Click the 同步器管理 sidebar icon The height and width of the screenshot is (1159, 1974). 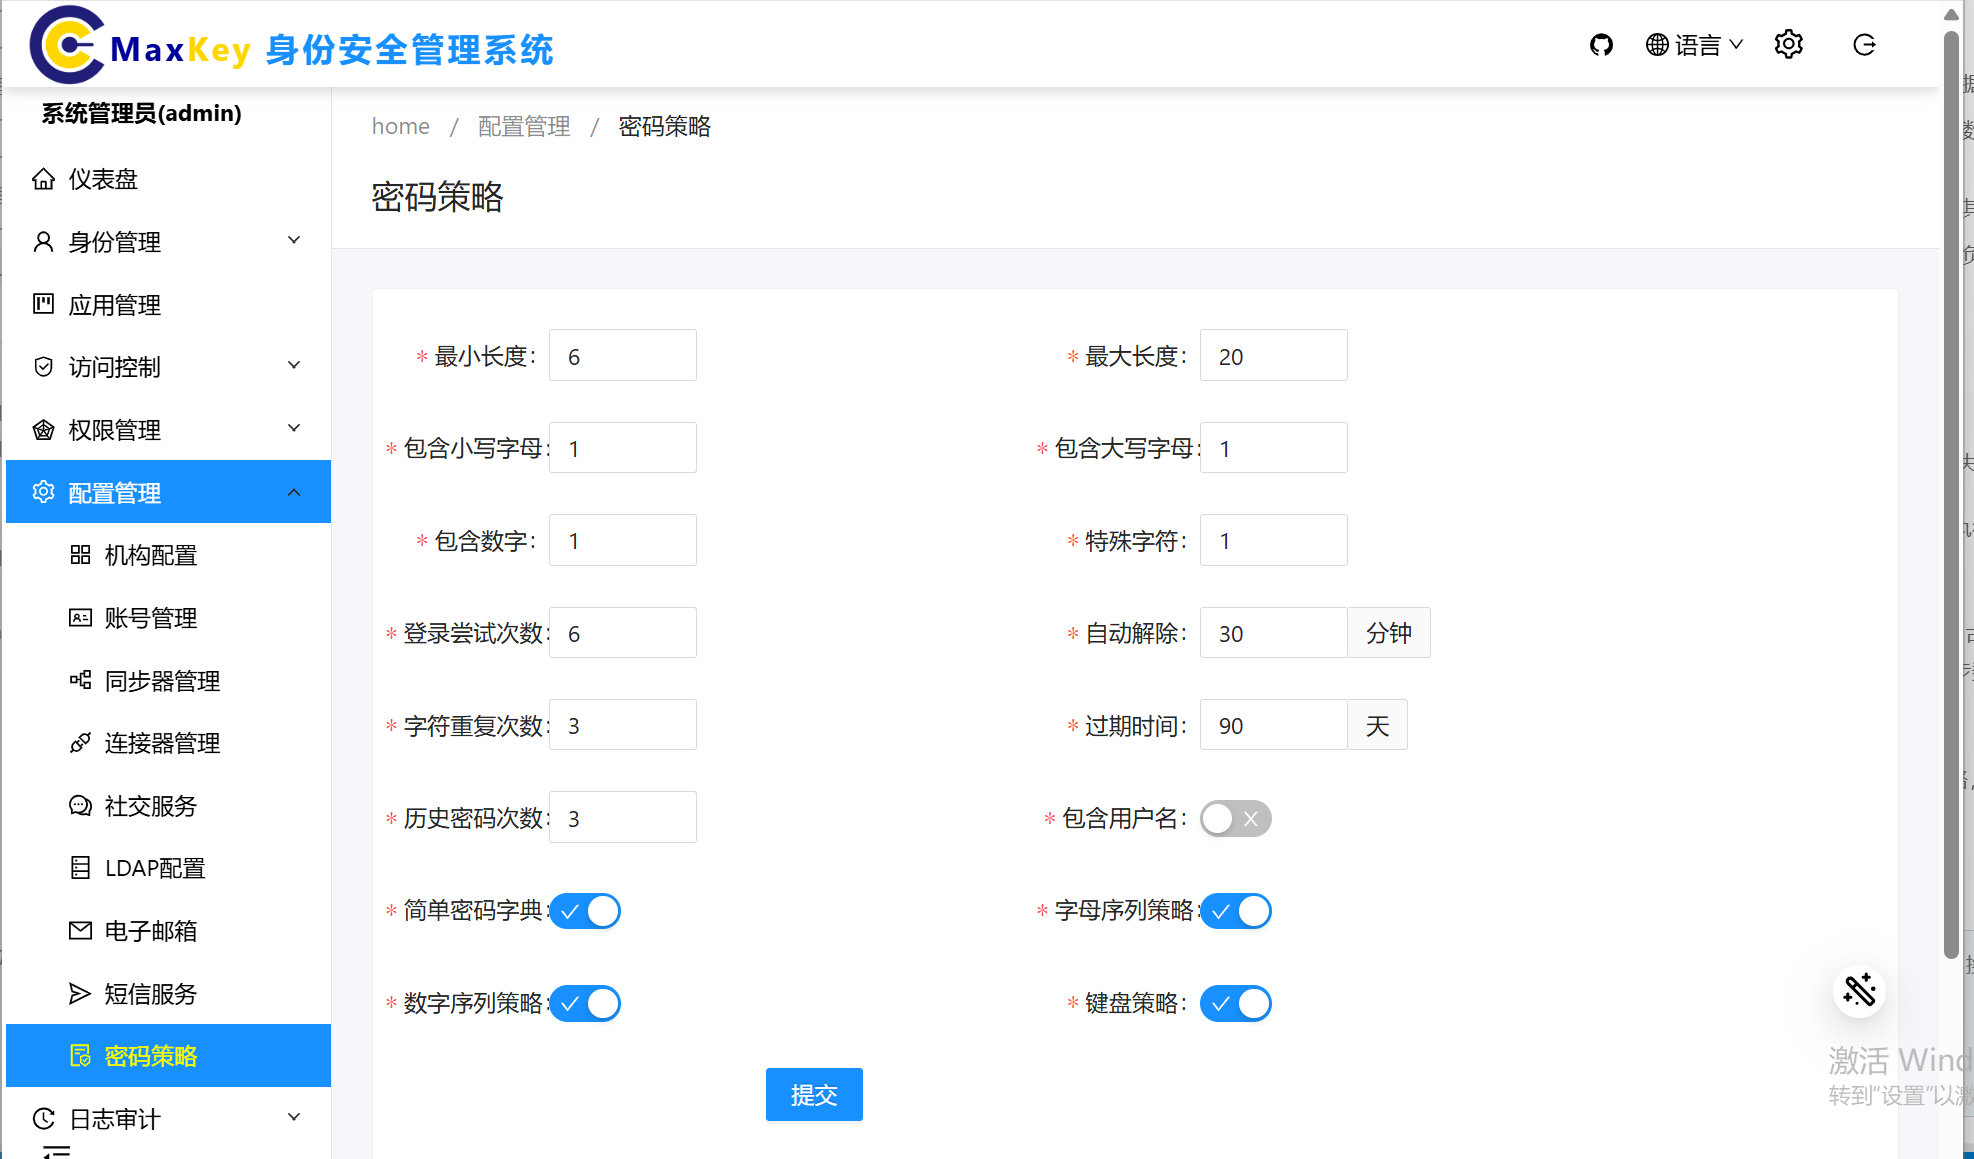coord(81,681)
